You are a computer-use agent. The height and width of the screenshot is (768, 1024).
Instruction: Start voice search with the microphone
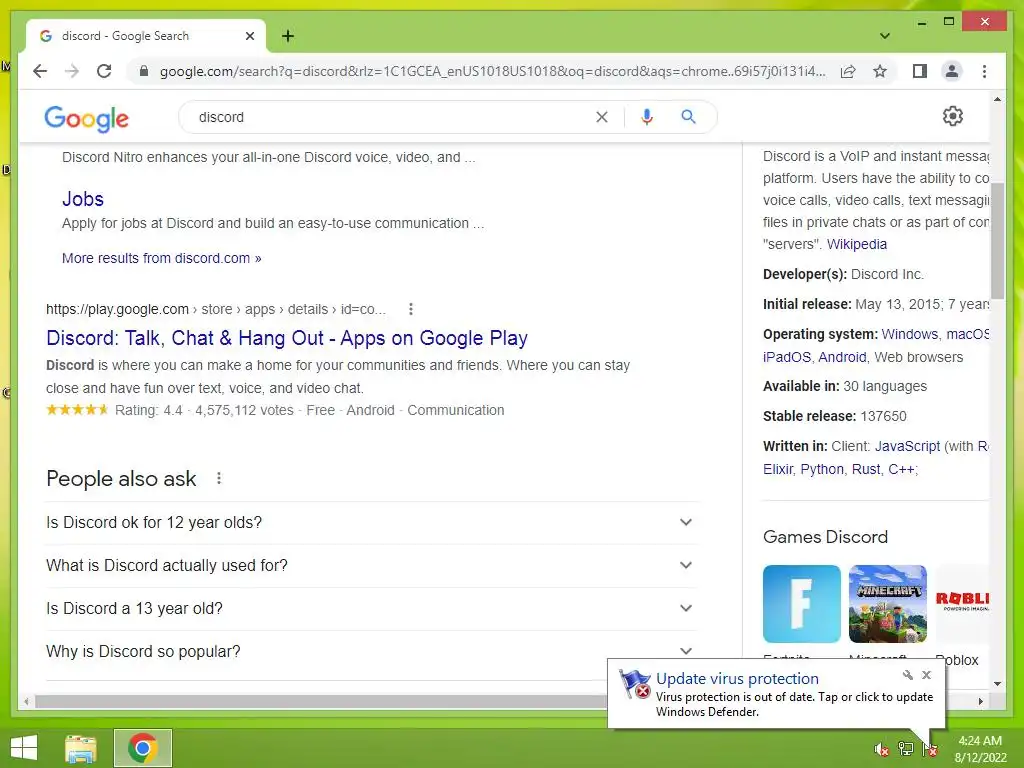647,117
